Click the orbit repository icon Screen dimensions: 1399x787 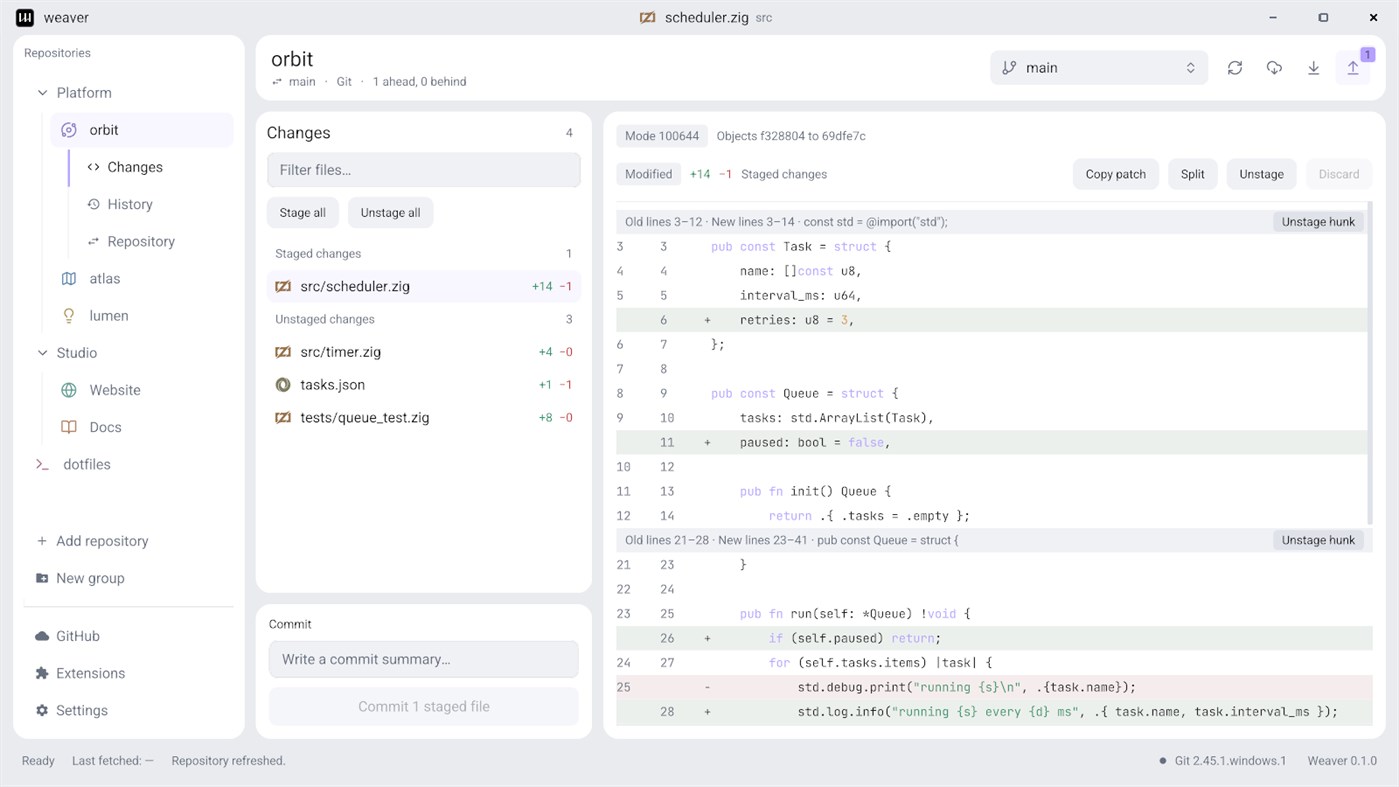(69, 130)
